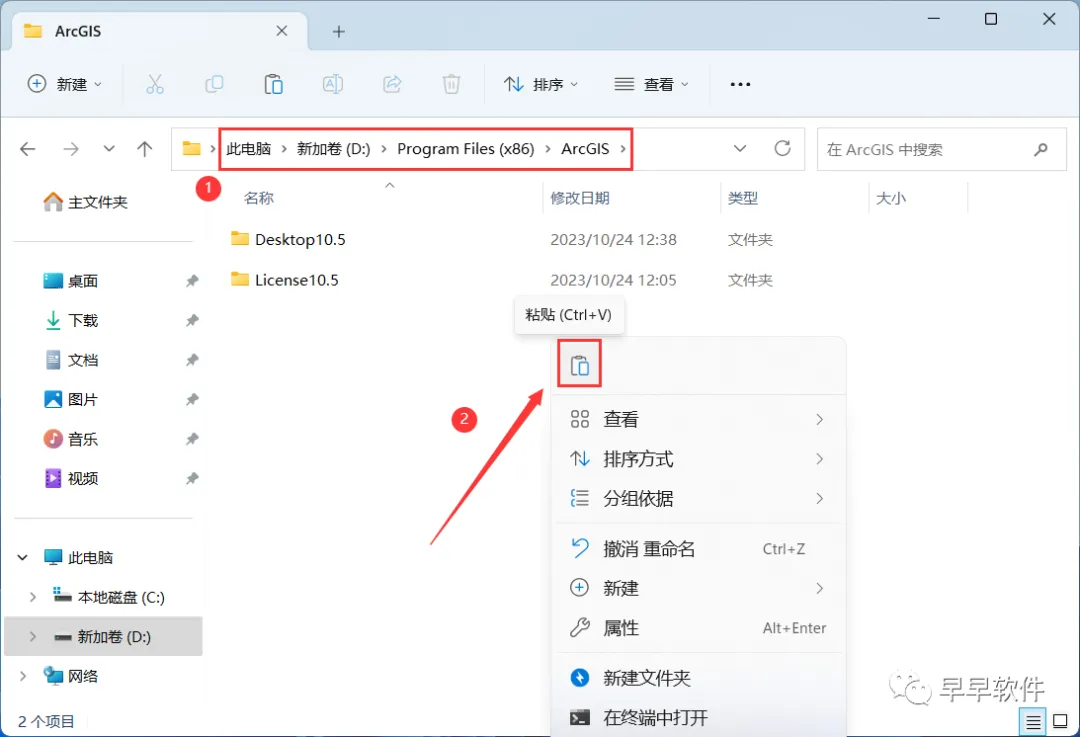
Task: Click This PC (此电脑) breadcrumb
Action: pyautogui.click(x=249, y=149)
